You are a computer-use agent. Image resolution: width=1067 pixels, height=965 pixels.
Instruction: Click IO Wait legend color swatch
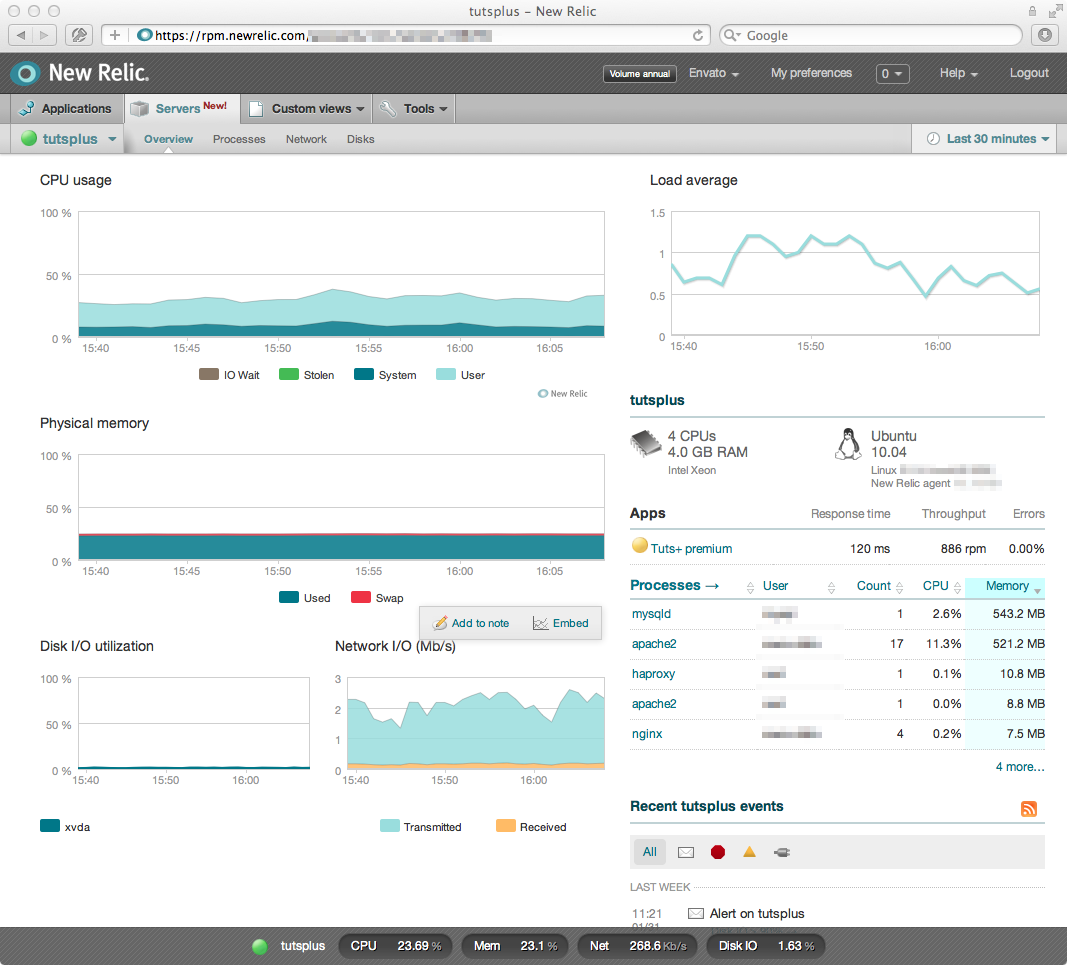click(x=208, y=374)
